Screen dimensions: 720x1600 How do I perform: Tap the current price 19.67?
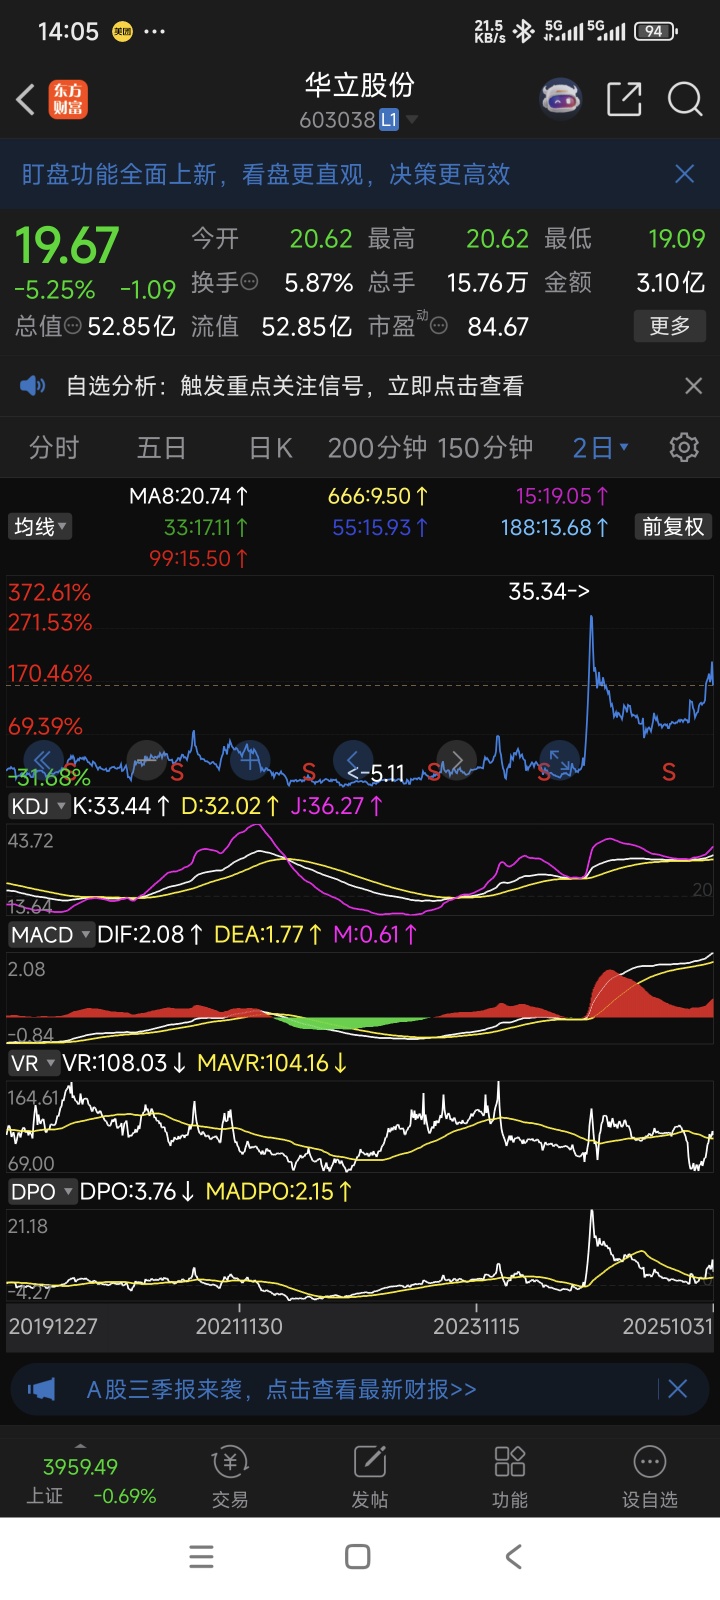(x=67, y=245)
